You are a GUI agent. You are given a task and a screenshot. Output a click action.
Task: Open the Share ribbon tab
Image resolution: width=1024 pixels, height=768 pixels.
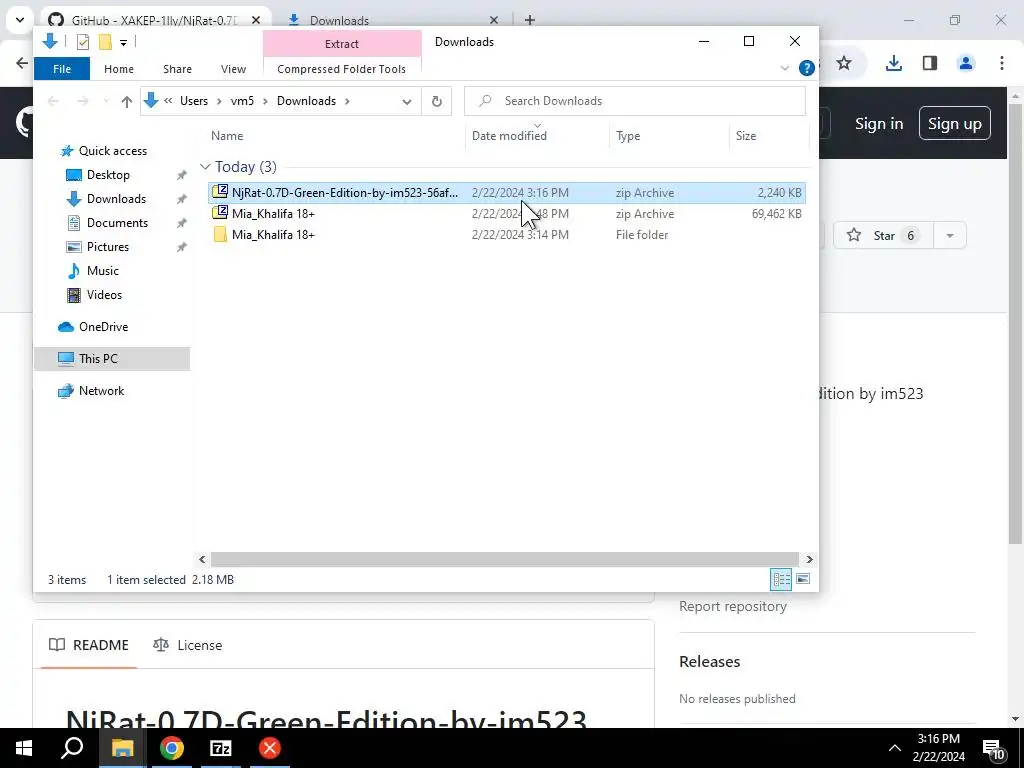(178, 69)
